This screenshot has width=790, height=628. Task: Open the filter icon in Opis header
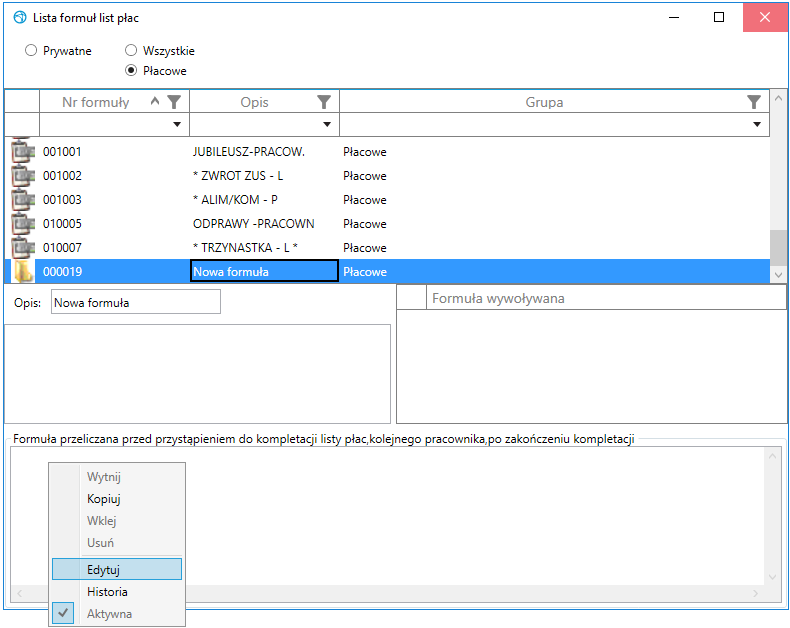[x=324, y=102]
